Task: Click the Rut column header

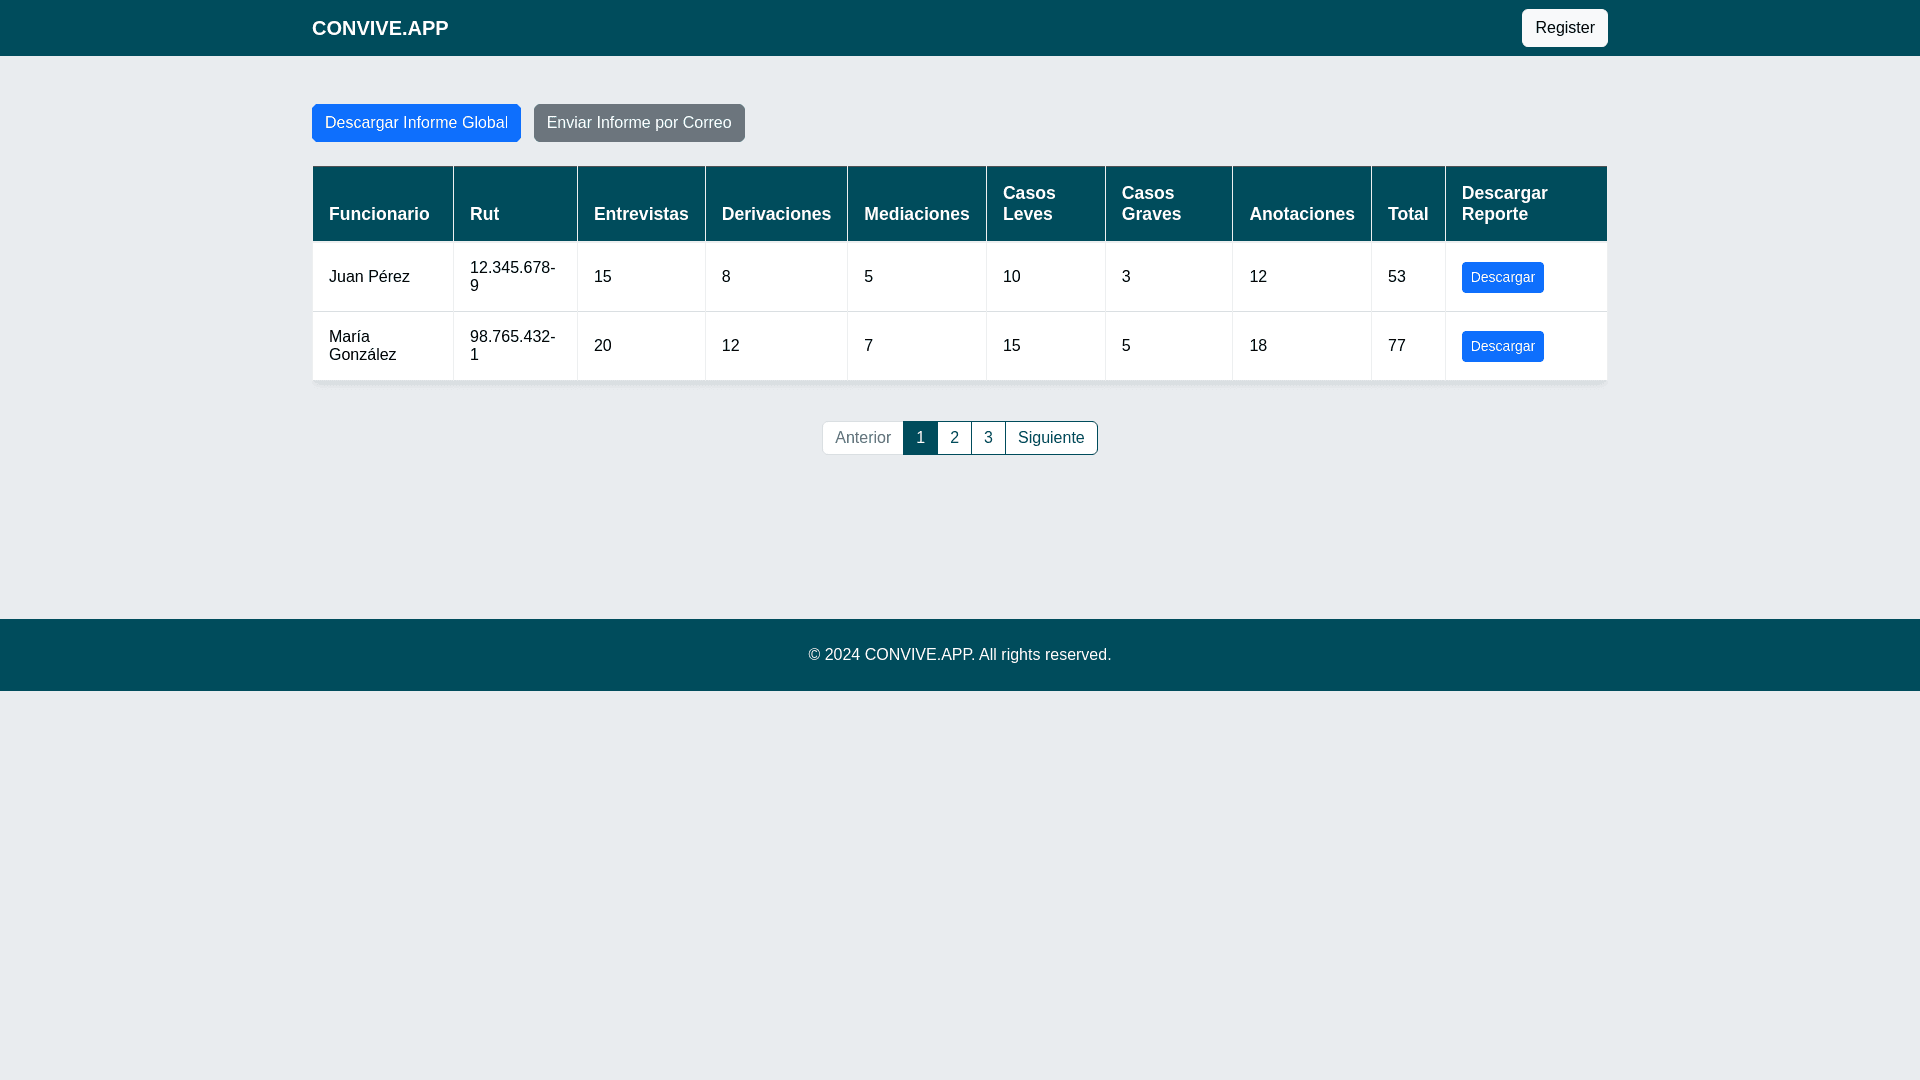Action: tap(484, 214)
